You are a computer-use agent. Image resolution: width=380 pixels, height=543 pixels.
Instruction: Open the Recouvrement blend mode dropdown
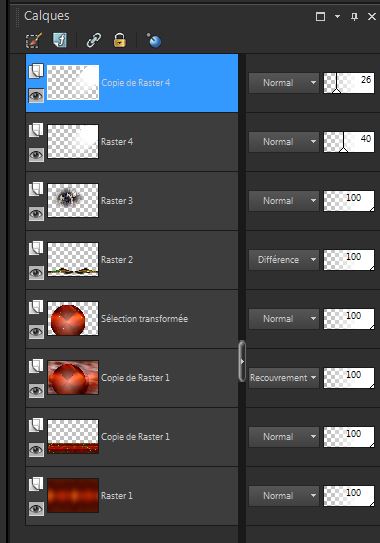click(284, 377)
